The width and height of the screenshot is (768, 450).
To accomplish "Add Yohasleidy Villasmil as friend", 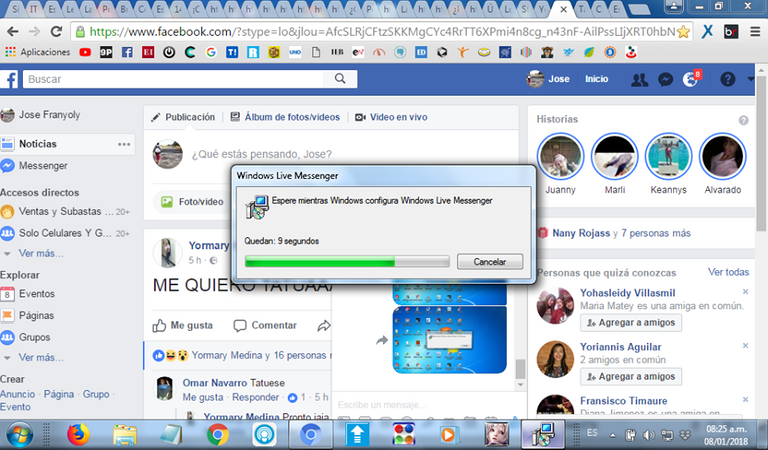I will point(631,323).
